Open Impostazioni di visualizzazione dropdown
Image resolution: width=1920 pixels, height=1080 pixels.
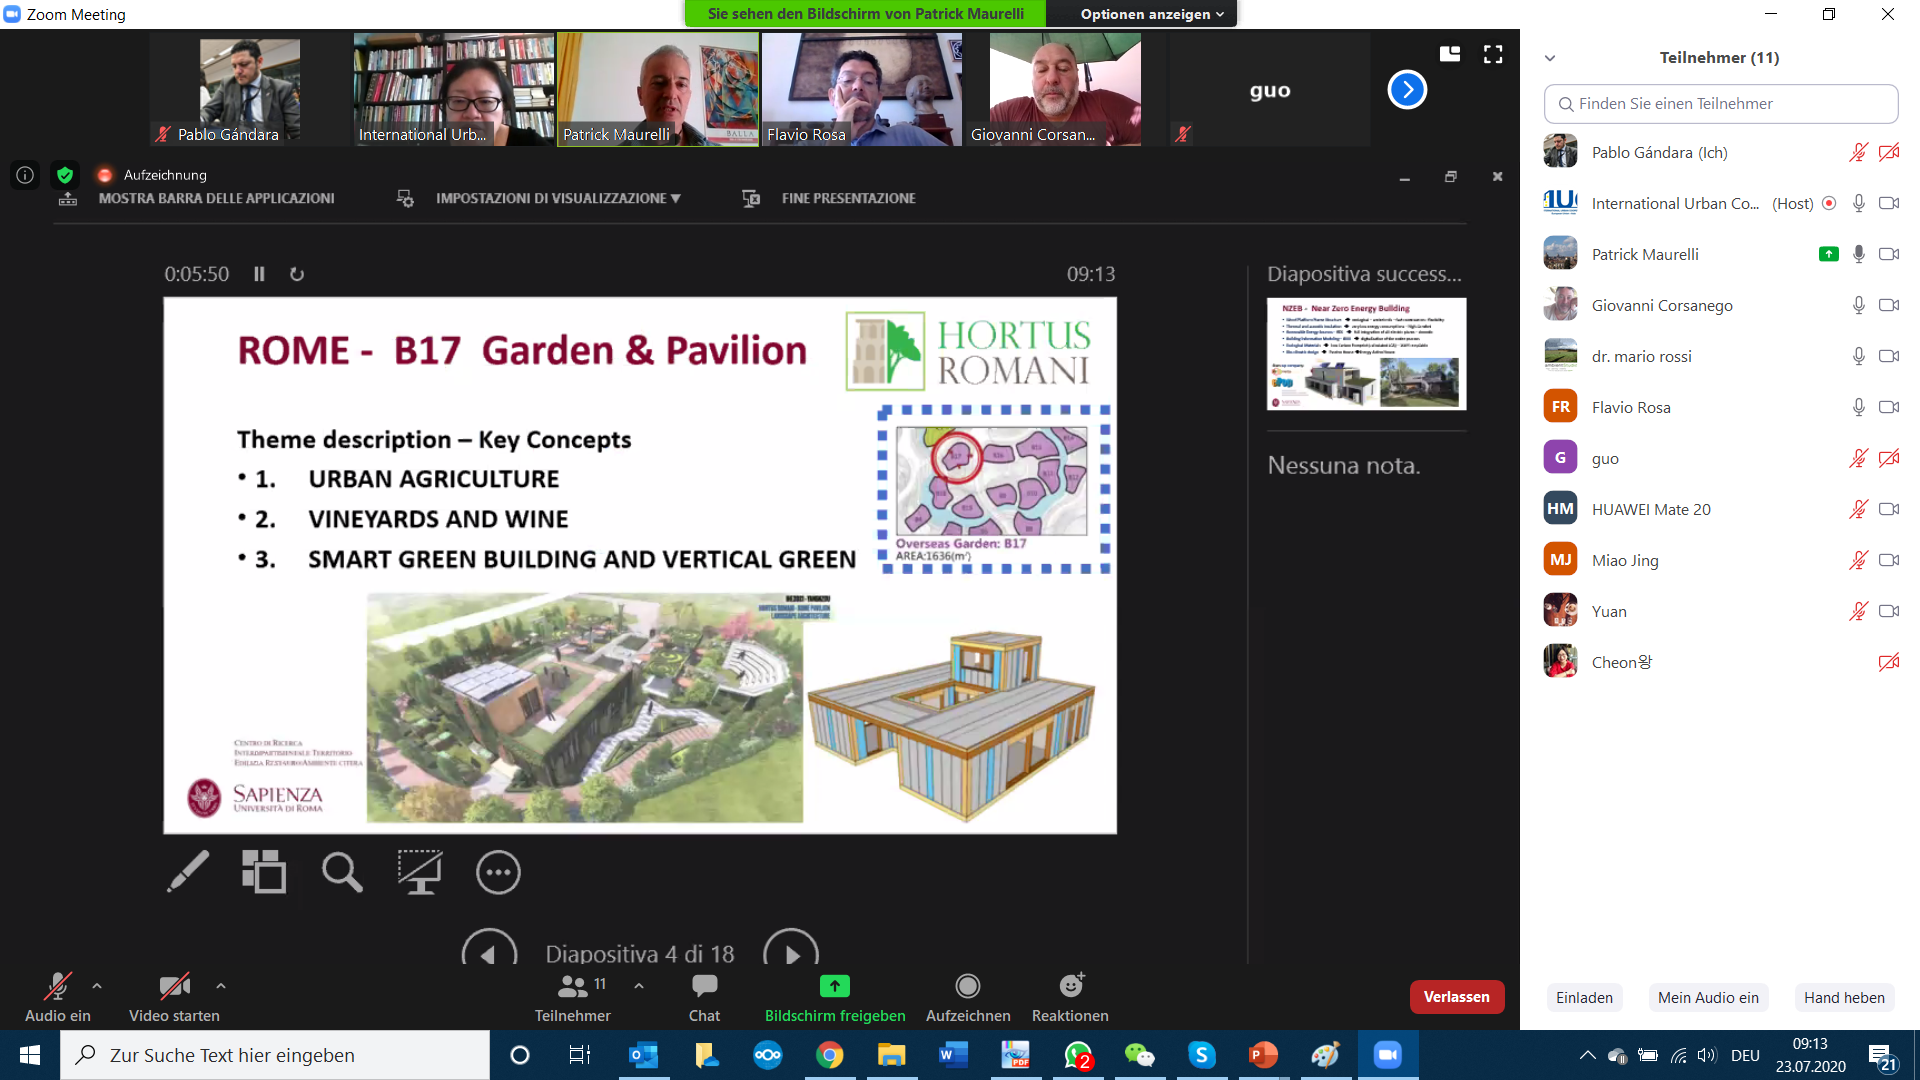pos(557,199)
